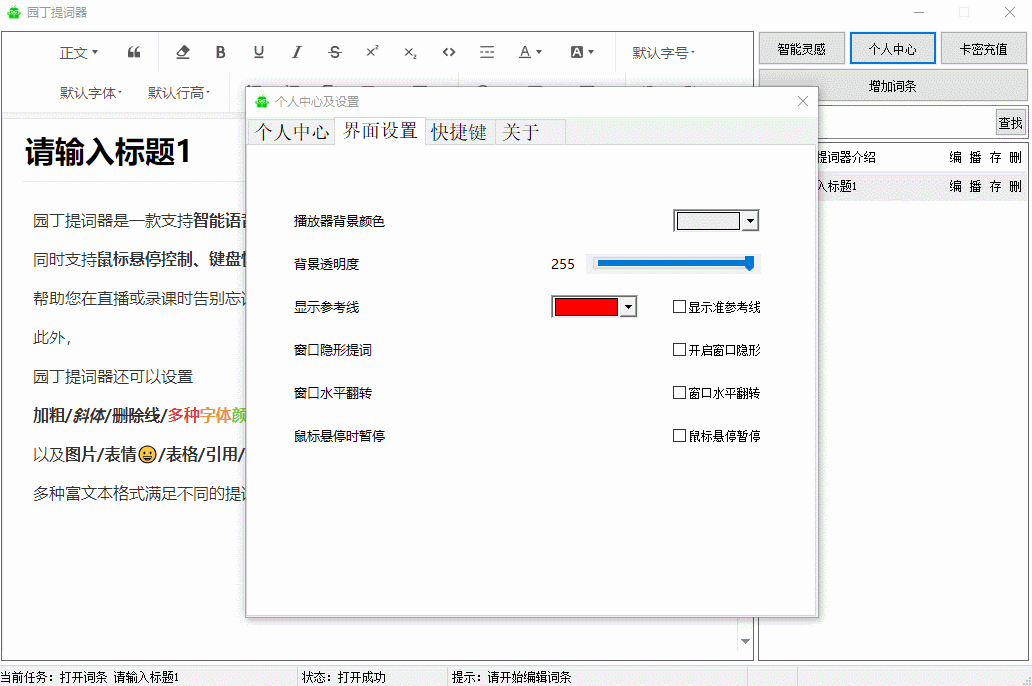Open the 关于 tab
The image size is (1032, 686).
click(521, 132)
